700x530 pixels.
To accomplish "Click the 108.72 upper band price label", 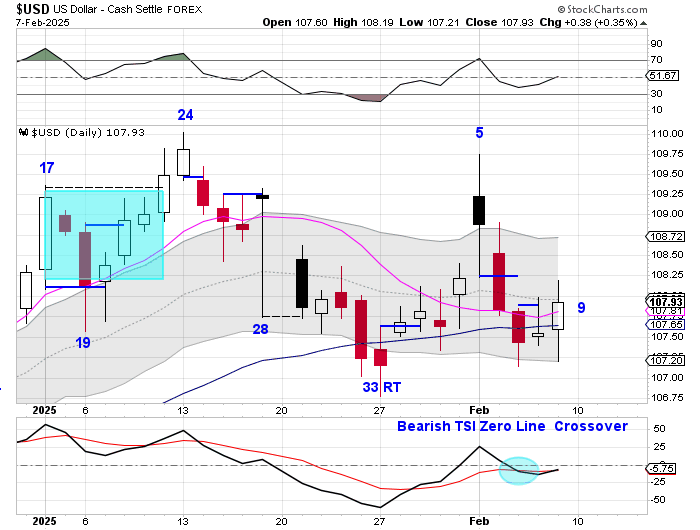I will 664,237.
